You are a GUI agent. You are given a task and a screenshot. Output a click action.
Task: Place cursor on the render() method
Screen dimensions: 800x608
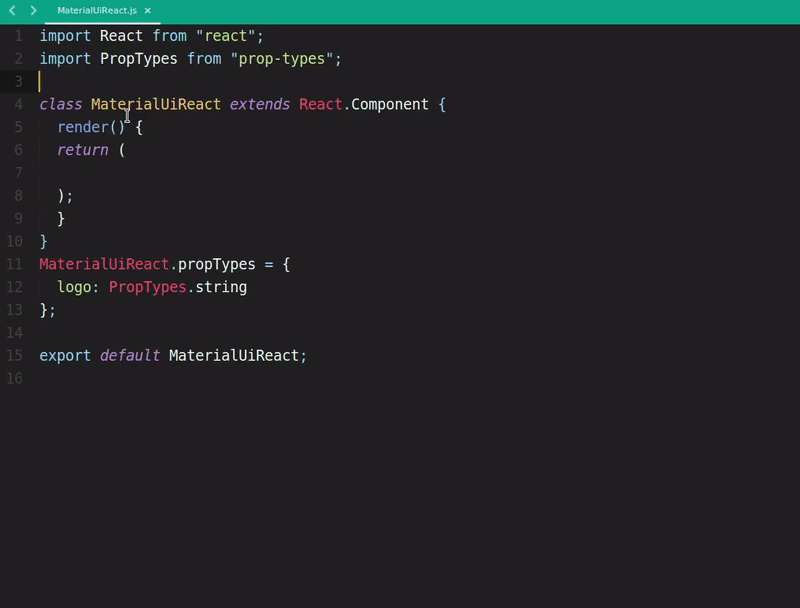pyautogui.click(x=91, y=127)
